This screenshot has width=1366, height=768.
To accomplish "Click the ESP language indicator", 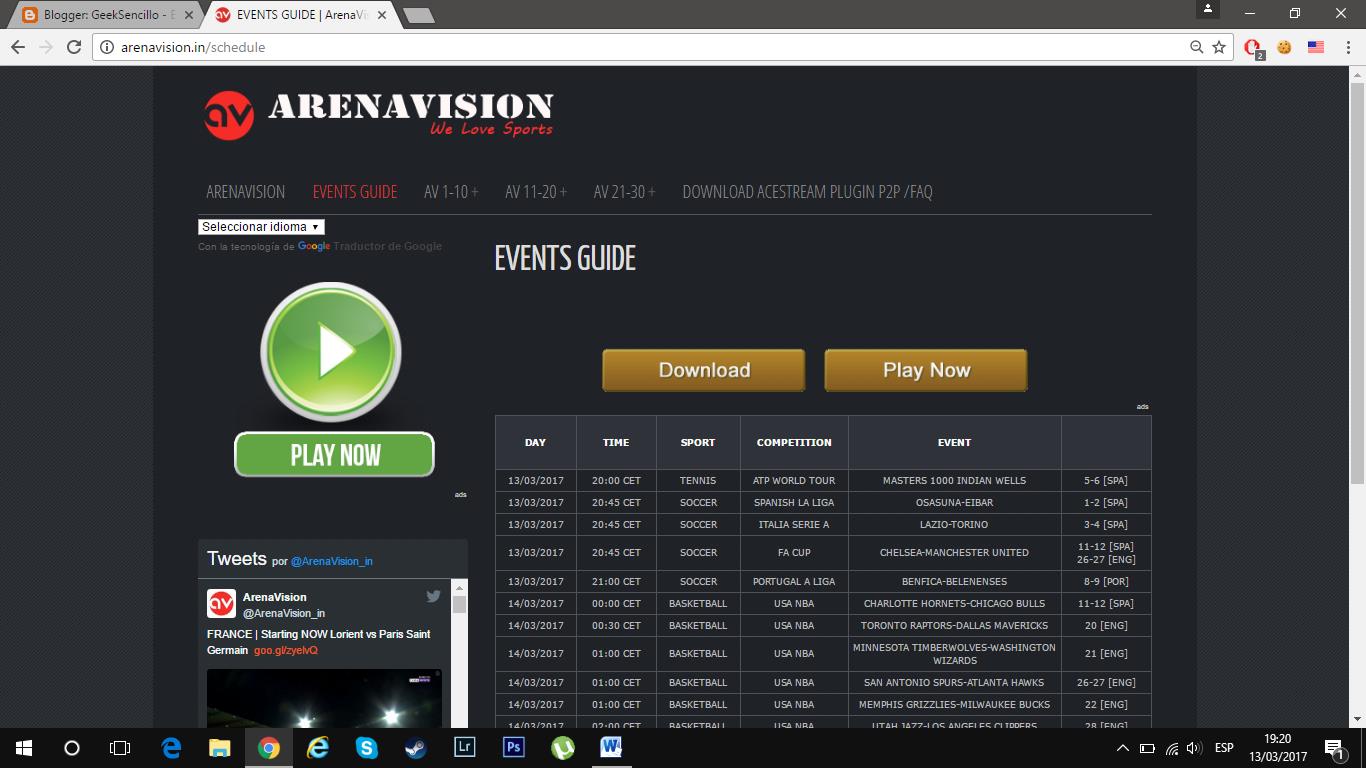I will (x=1223, y=748).
